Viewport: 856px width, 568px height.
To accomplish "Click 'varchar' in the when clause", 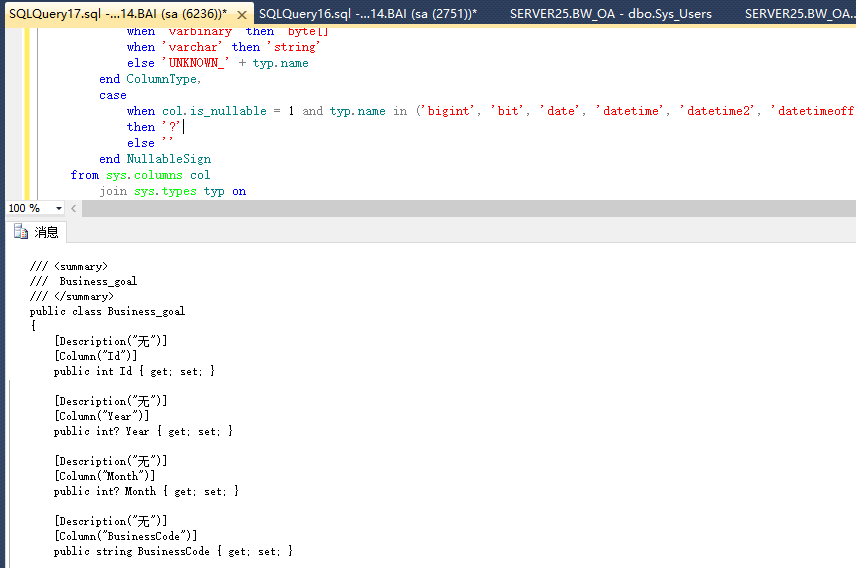I will click(192, 47).
